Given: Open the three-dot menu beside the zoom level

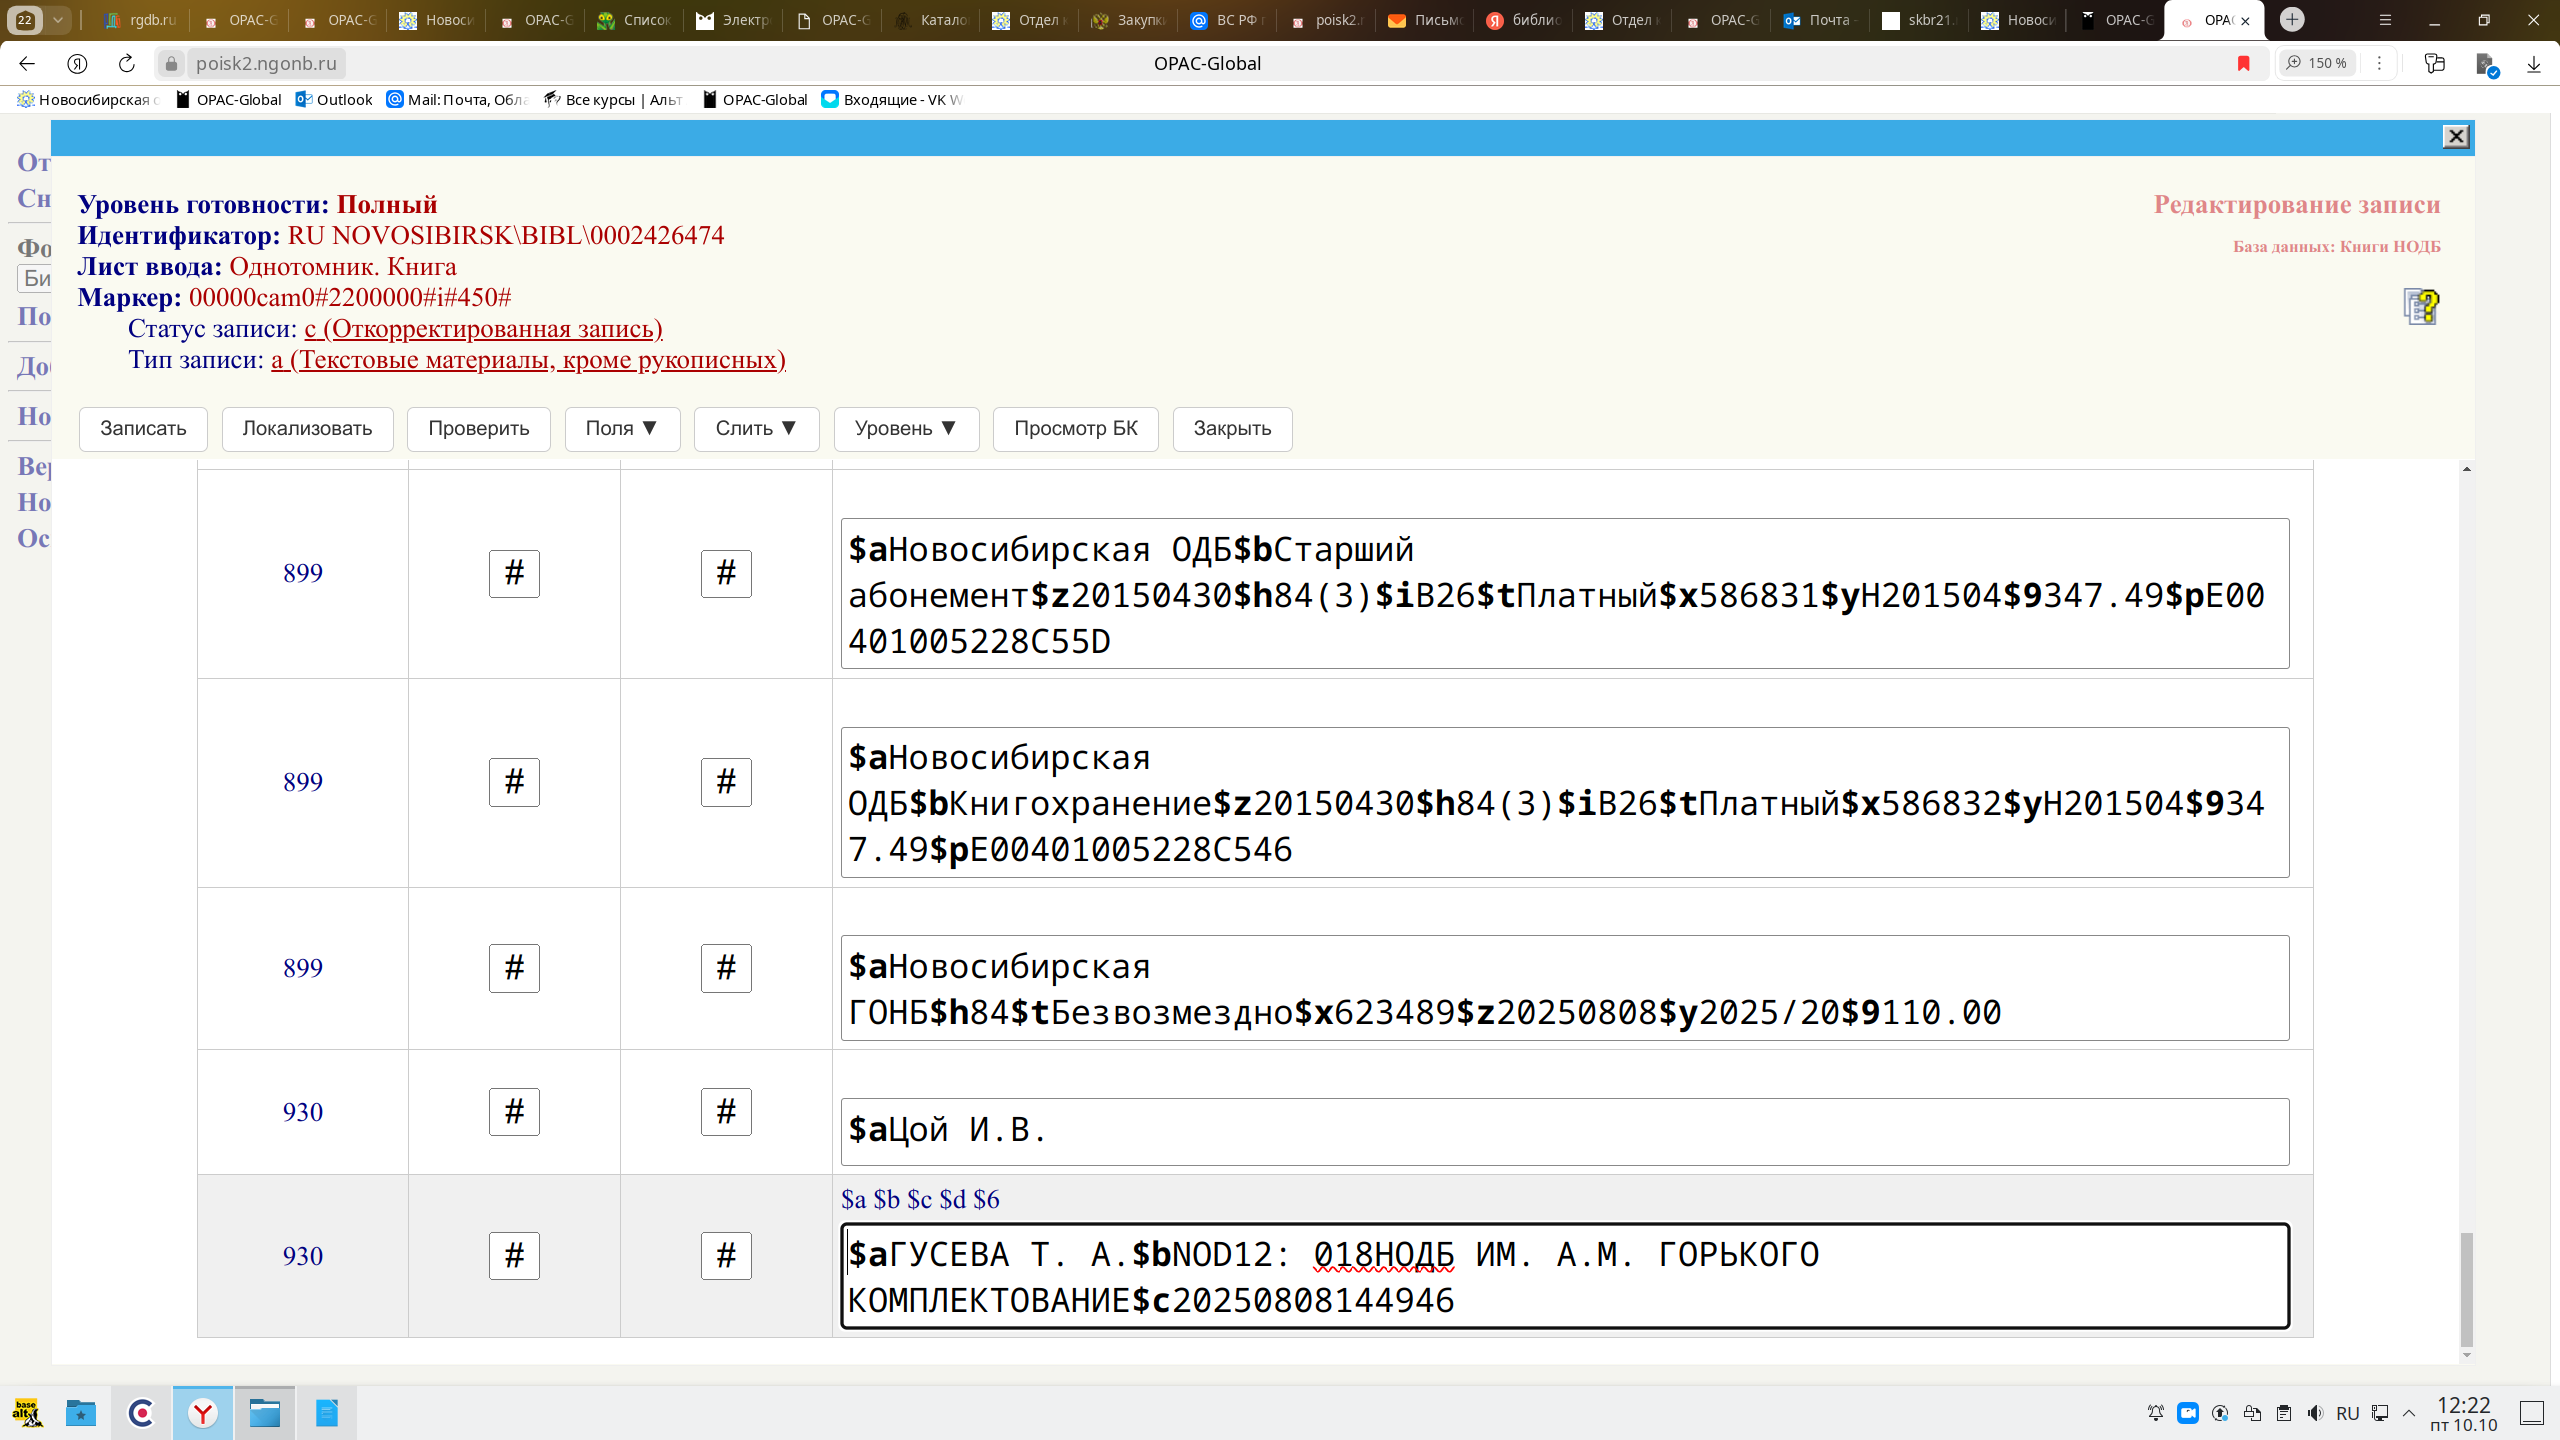Looking at the screenshot, I should click(x=2380, y=63).
